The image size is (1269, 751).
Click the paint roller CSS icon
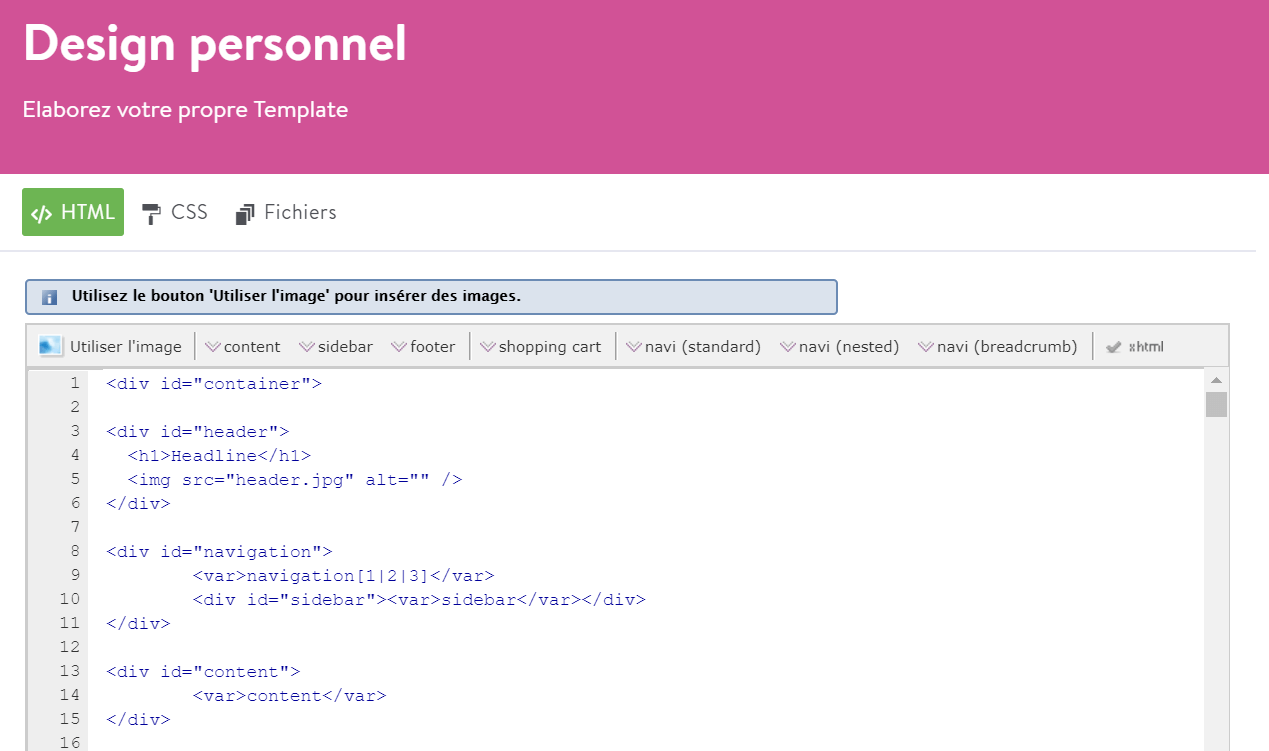(151, 213)
